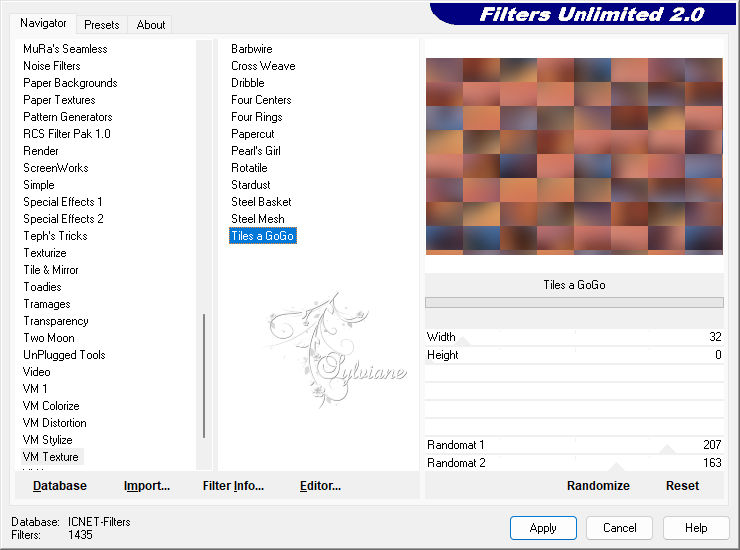Adjust the Randomat 1 slider
This screenshot has width=740, height=550.
pos(574,445)
